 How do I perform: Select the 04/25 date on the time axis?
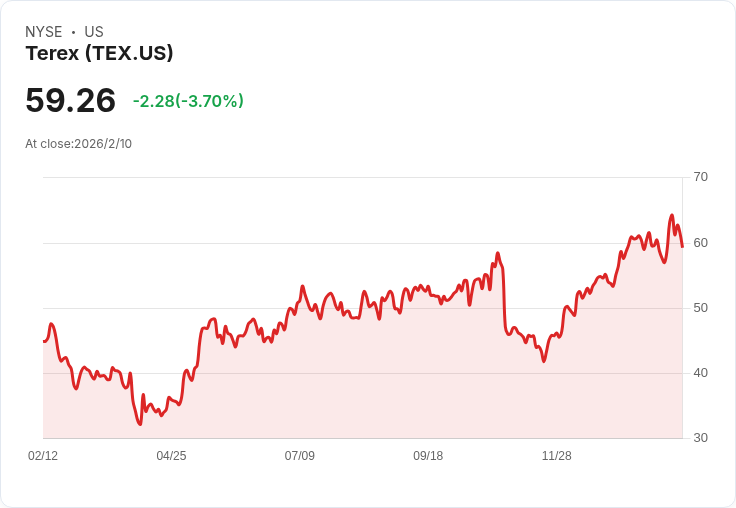(171, 456)
